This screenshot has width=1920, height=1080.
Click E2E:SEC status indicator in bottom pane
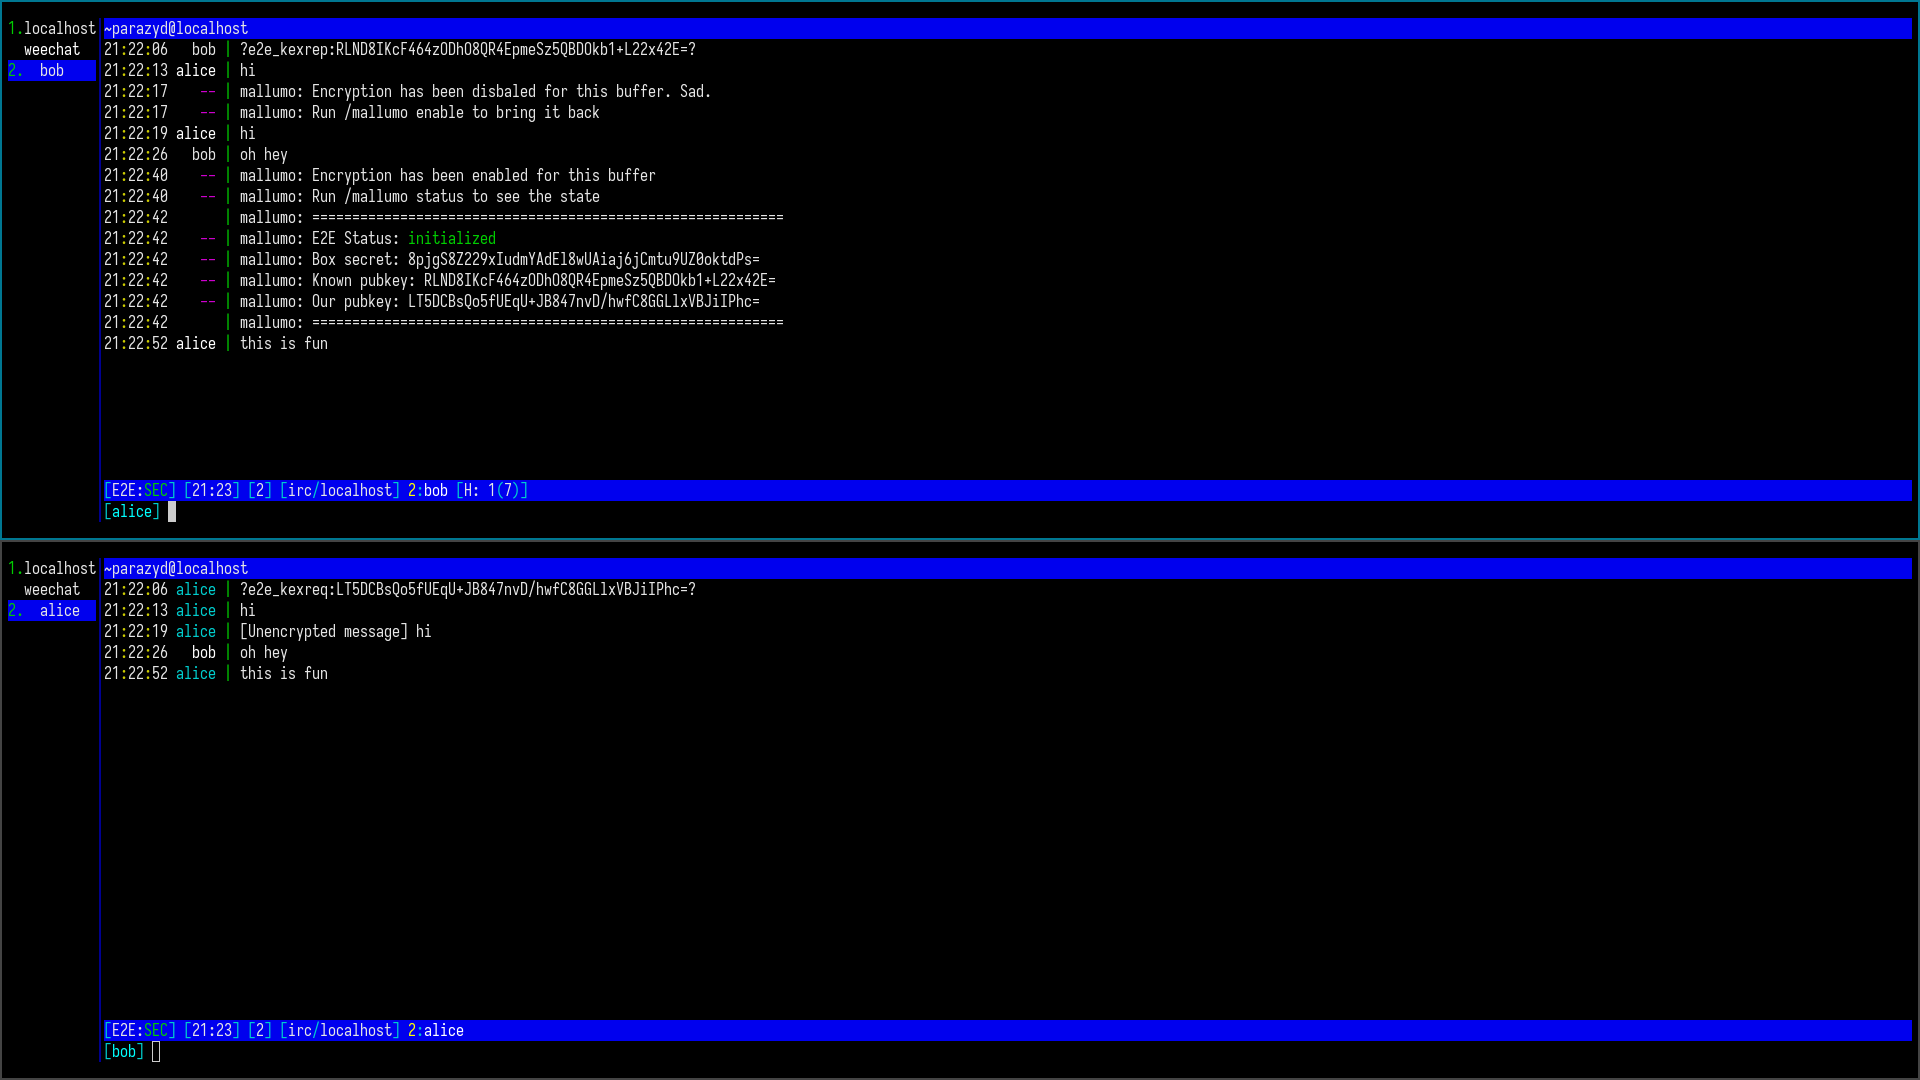click(x=140, y=1031)
